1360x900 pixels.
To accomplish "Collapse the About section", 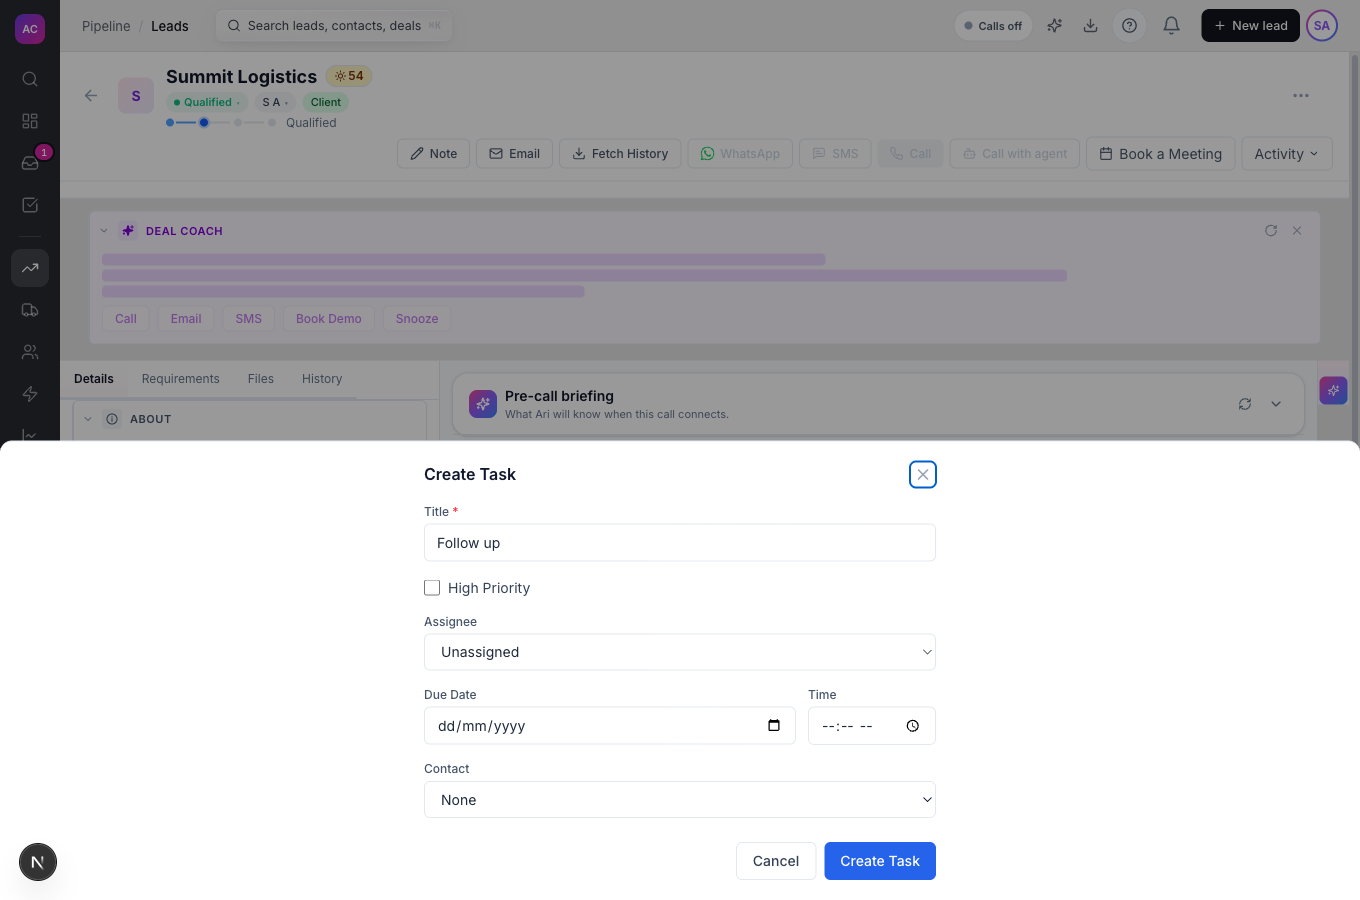I will 88,419.
